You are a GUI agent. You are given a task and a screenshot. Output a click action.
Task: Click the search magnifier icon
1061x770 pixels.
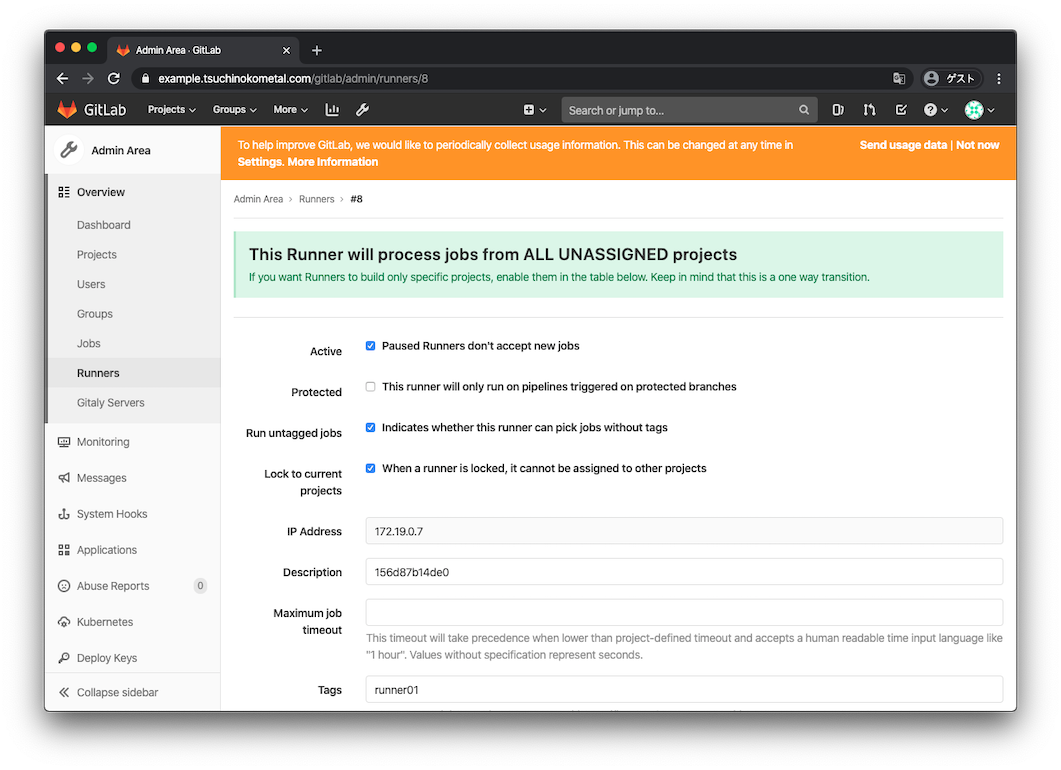(803, 110)
